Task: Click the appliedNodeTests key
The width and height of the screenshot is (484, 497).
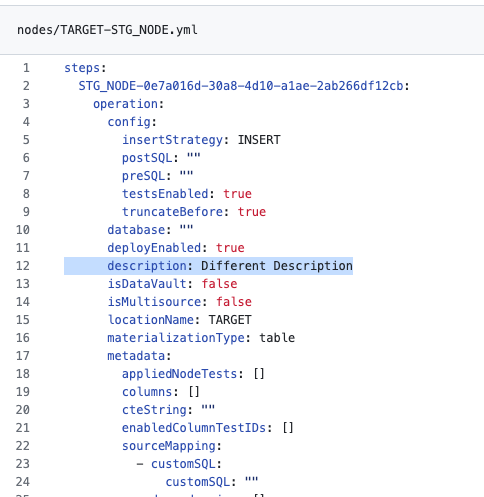Action: click(179, 374)
